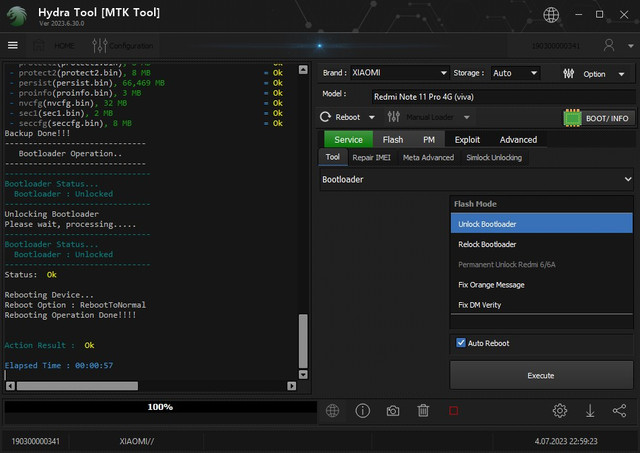This screenshot has height=453, width=640.
Task: Click the 'Backup Done!!!' log line
Action: tap(37, 133)
